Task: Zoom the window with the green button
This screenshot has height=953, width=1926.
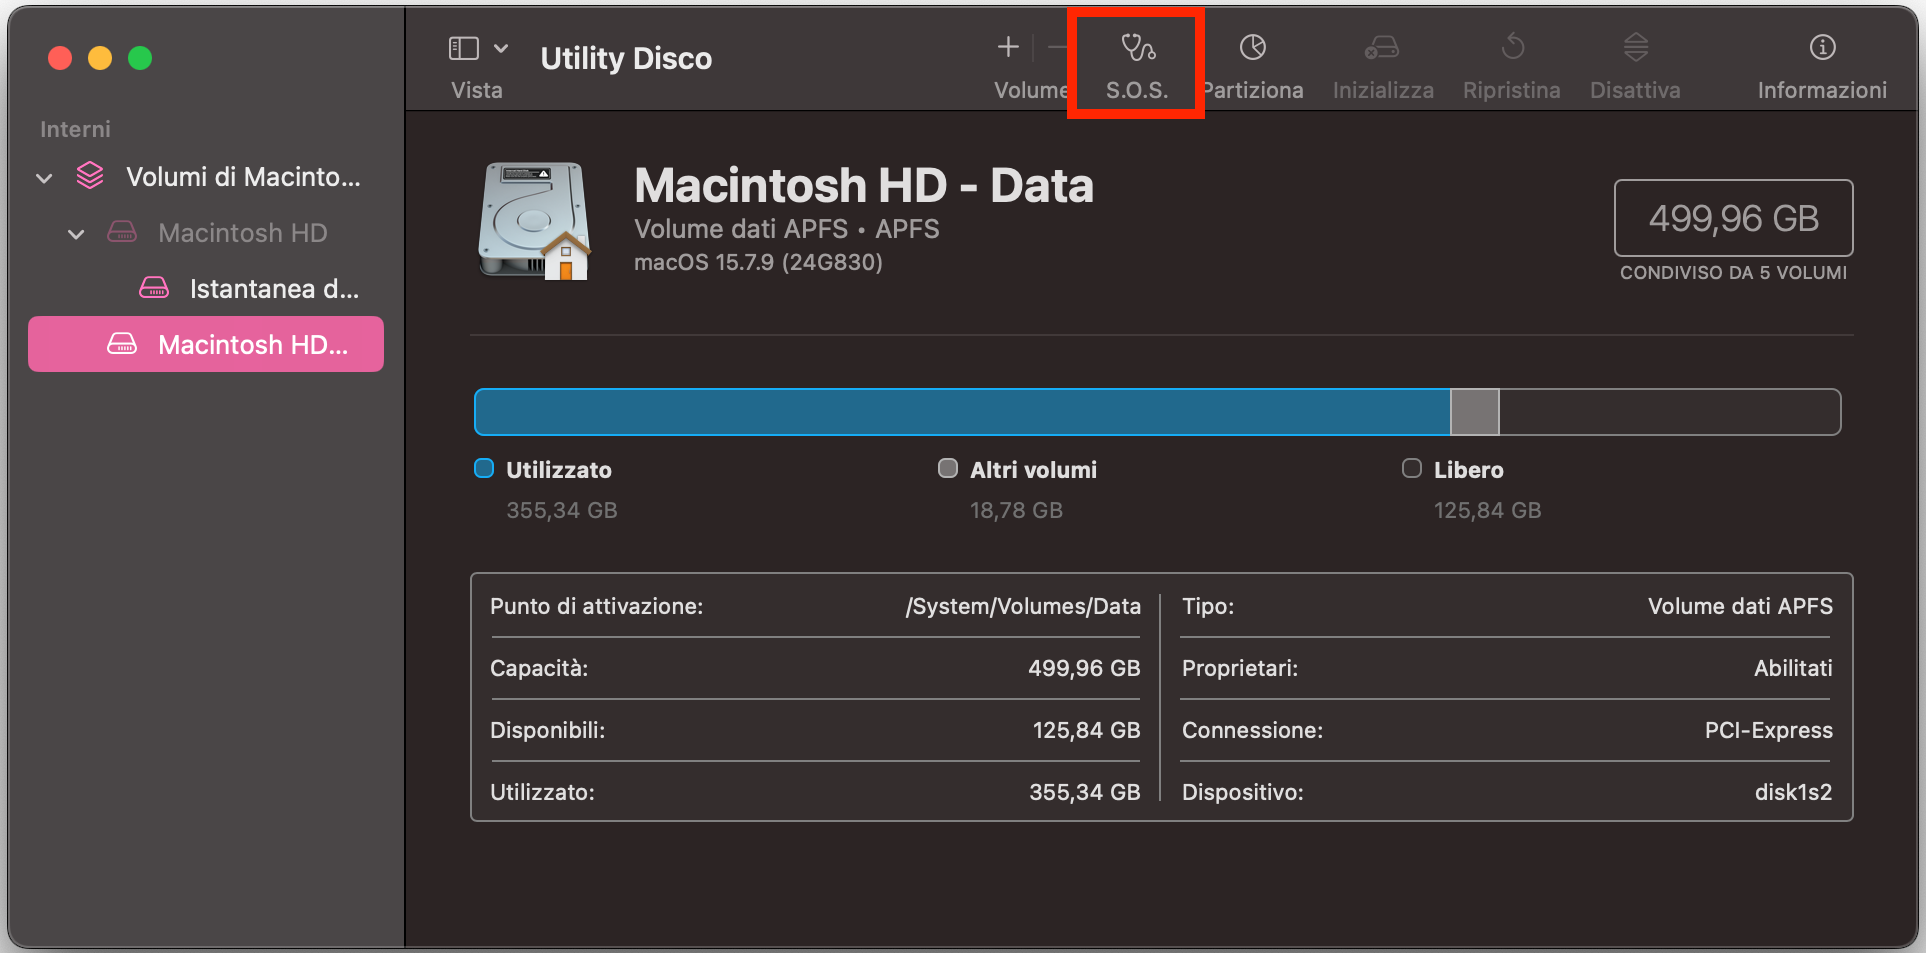Action: click(x=140, y=58)
